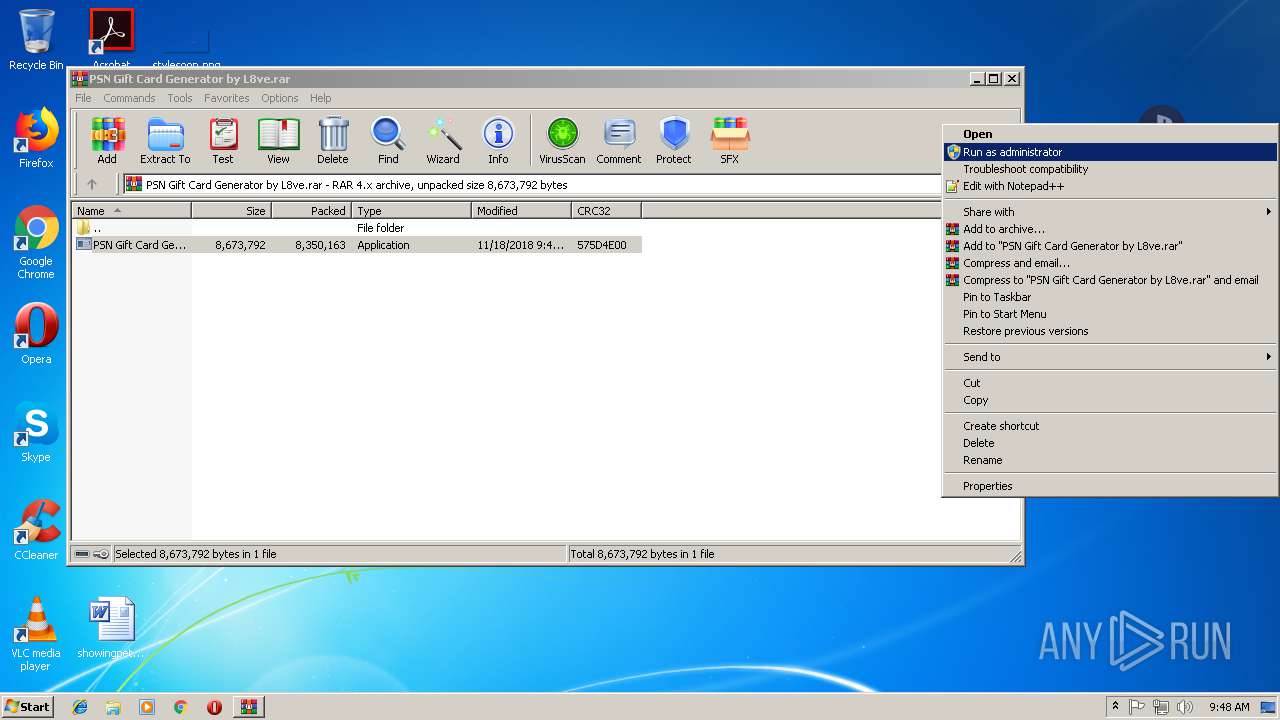This screenshot has height=720, width=1280.
Task: Open the Options menu
Action: 280,98
